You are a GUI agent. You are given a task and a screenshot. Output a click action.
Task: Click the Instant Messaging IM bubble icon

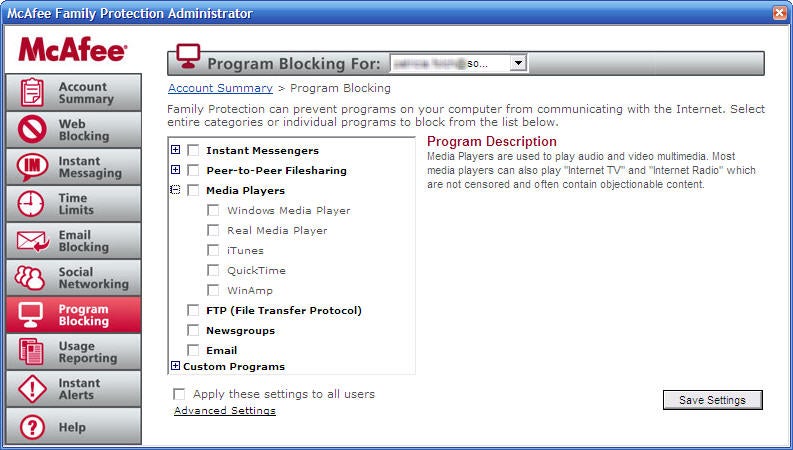[32, 167]
